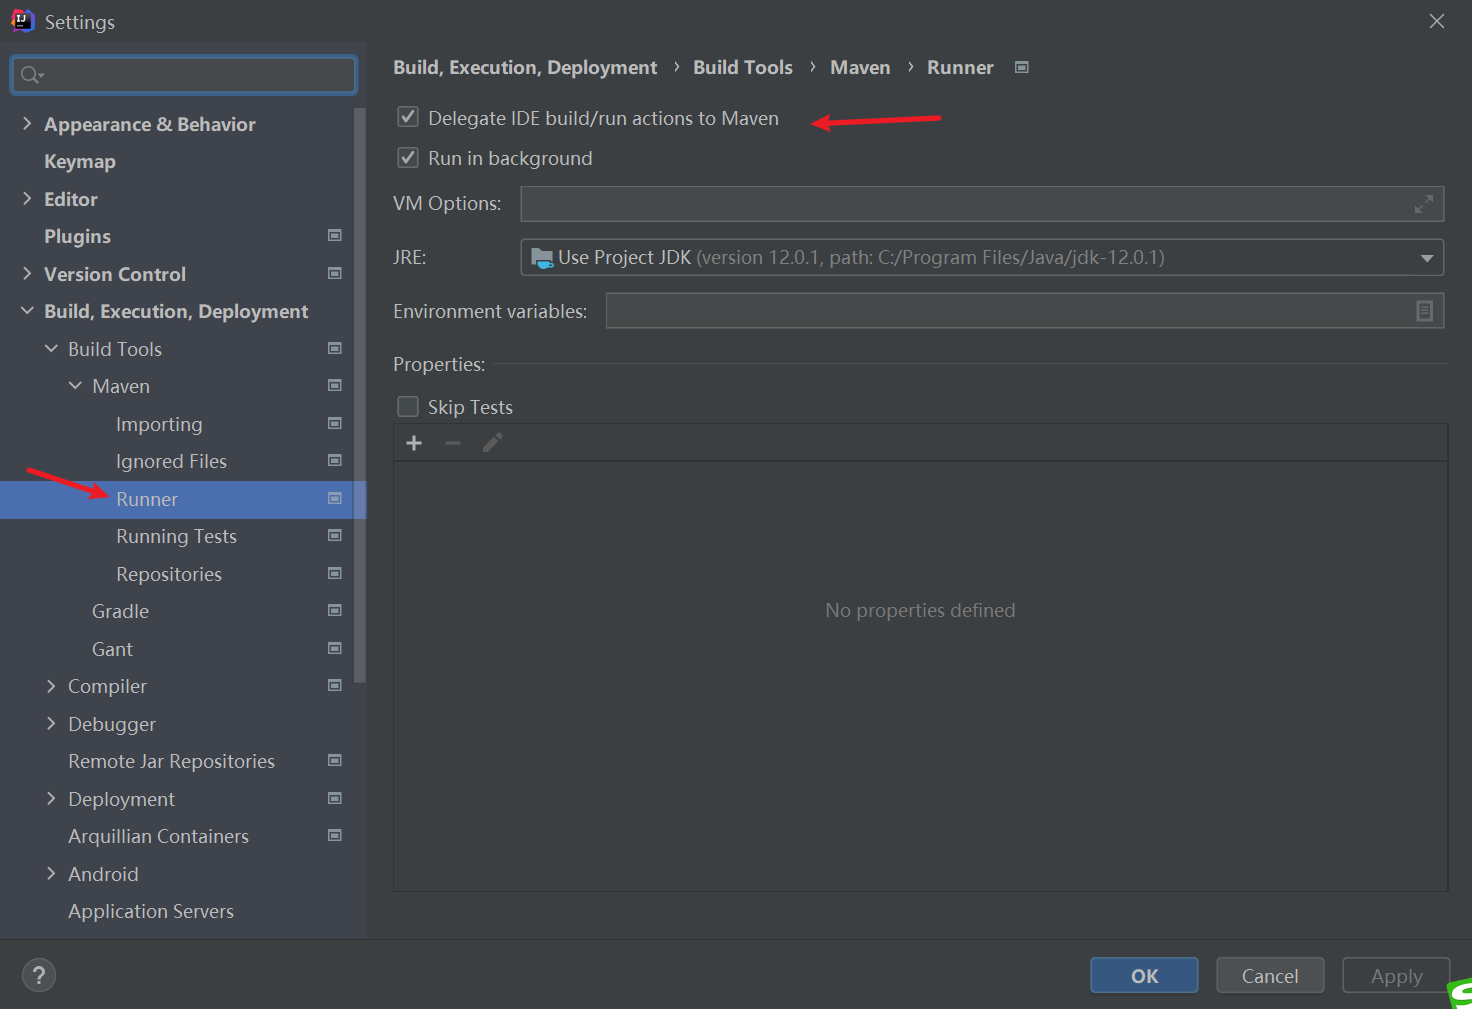Open Remote Jar Repositories settings
The height and width of the screenshot is (1009, 1472).
(171, 761)
